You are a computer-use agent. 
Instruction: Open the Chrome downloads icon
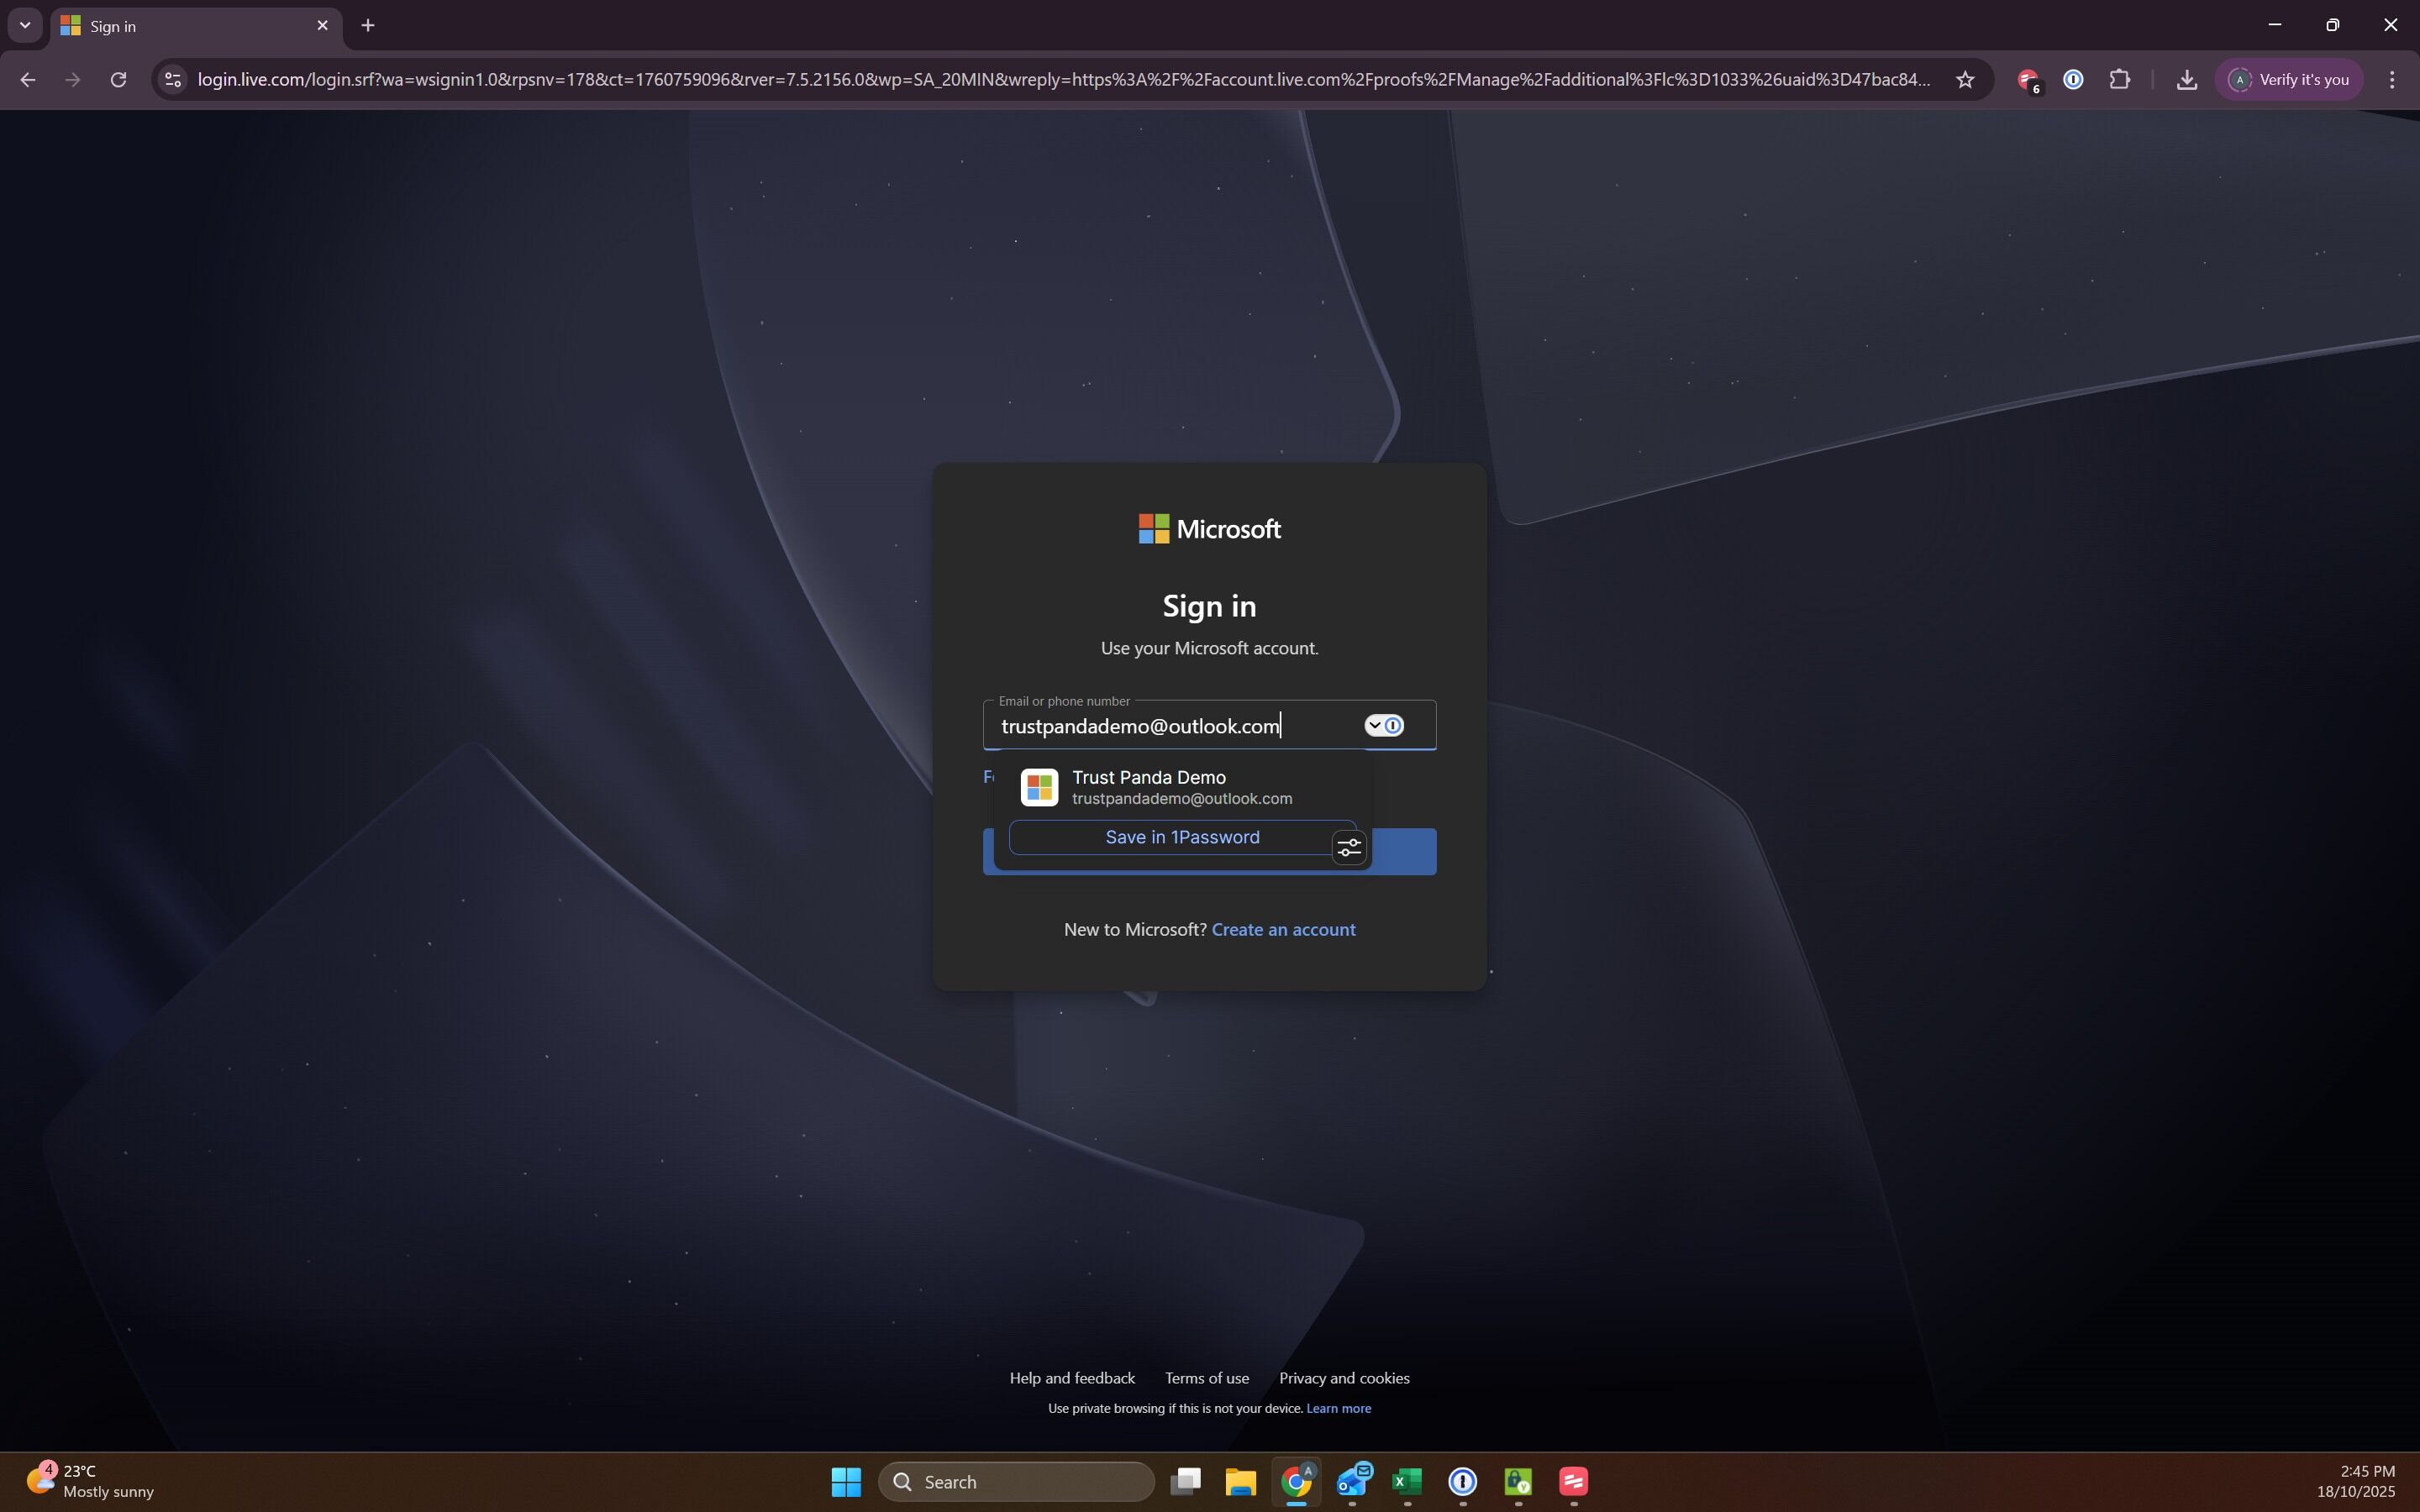[2186, 79]
